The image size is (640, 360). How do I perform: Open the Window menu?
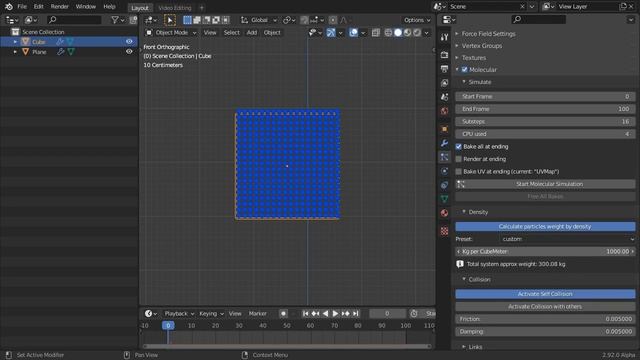pos(86,7)
